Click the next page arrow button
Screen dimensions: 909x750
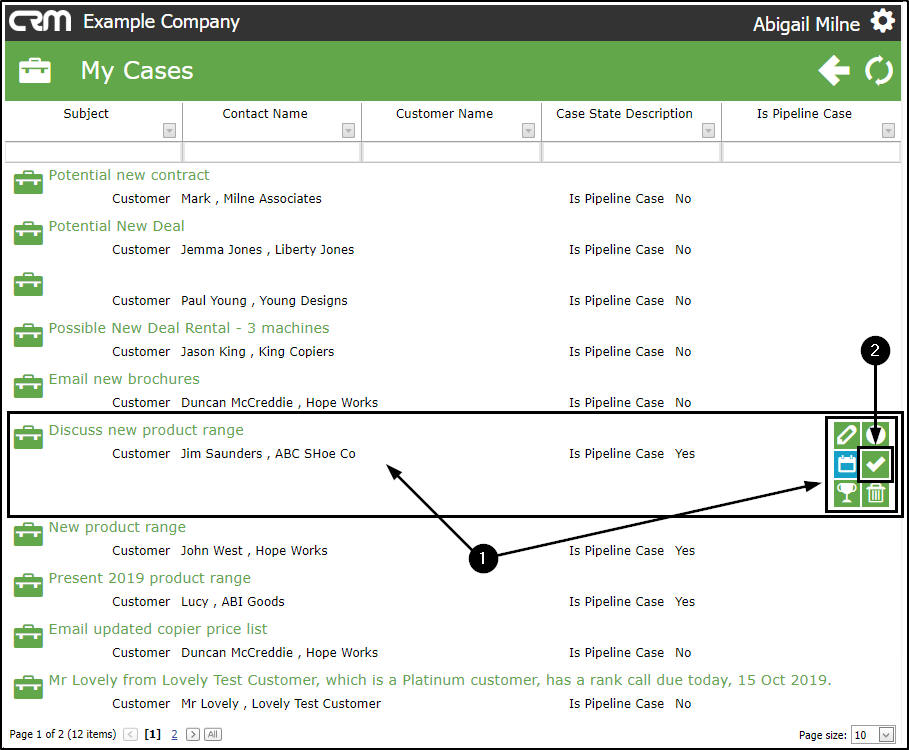tap(192, 734)
